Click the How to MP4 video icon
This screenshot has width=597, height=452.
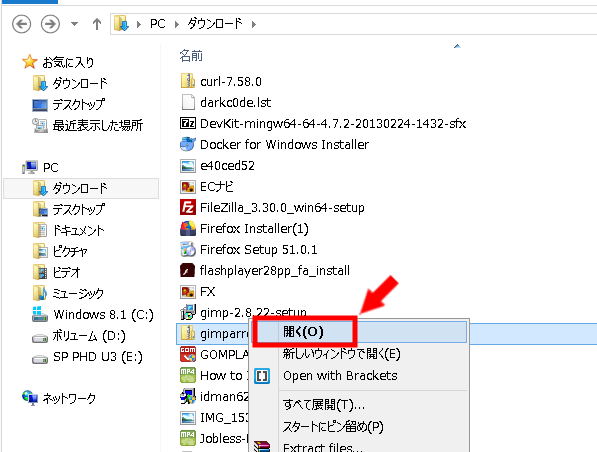(188, 375)
